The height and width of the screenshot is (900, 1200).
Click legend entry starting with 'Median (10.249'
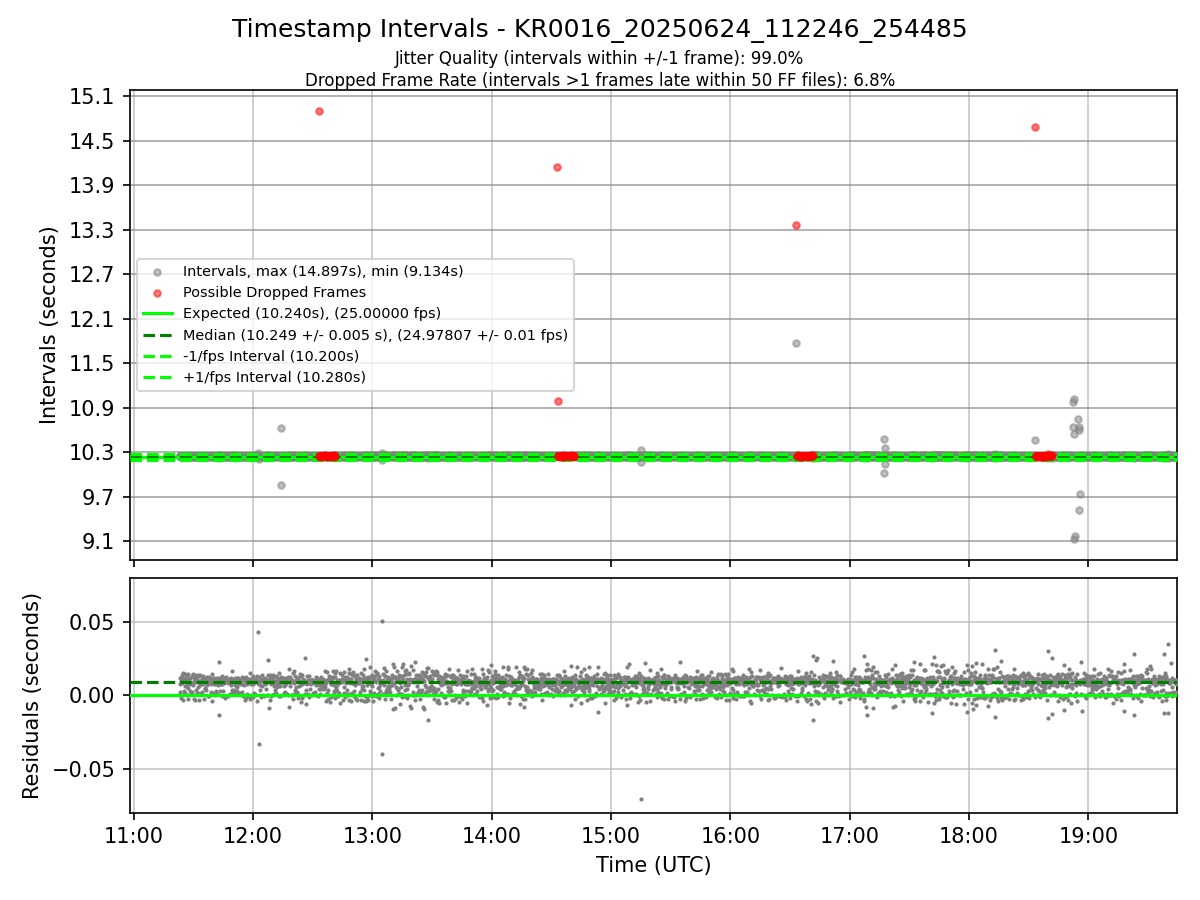[375, 335]
